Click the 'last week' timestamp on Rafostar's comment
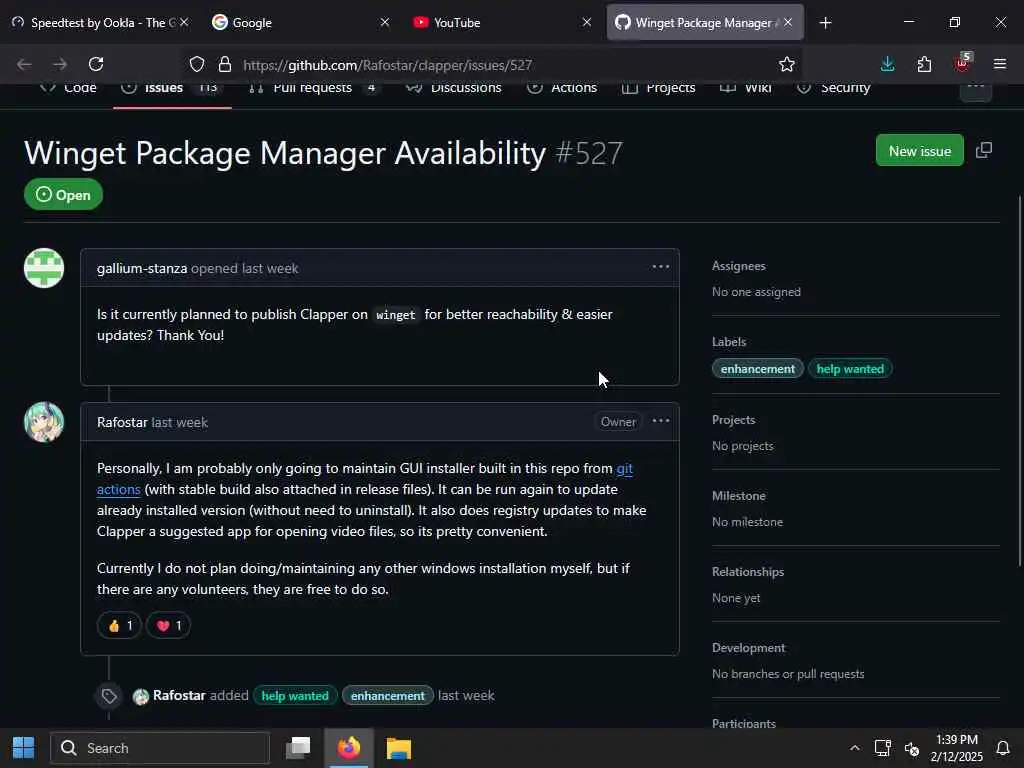1024x768 pixels. coord(180,423)
